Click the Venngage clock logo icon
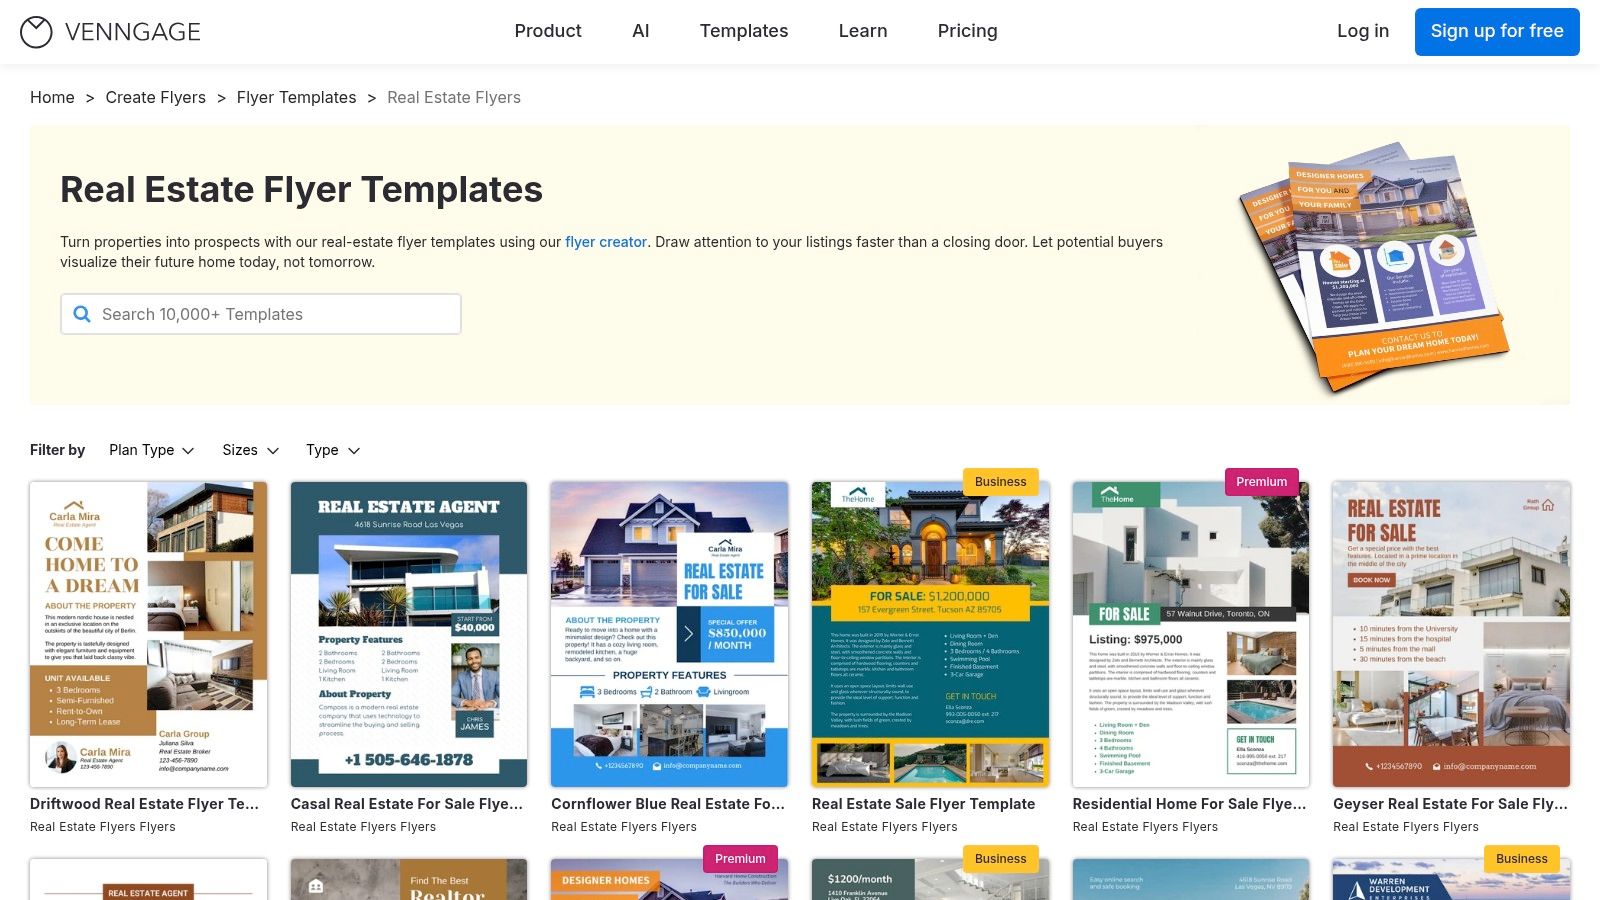Screen dimensions: 1600x900 pos(36,32)
